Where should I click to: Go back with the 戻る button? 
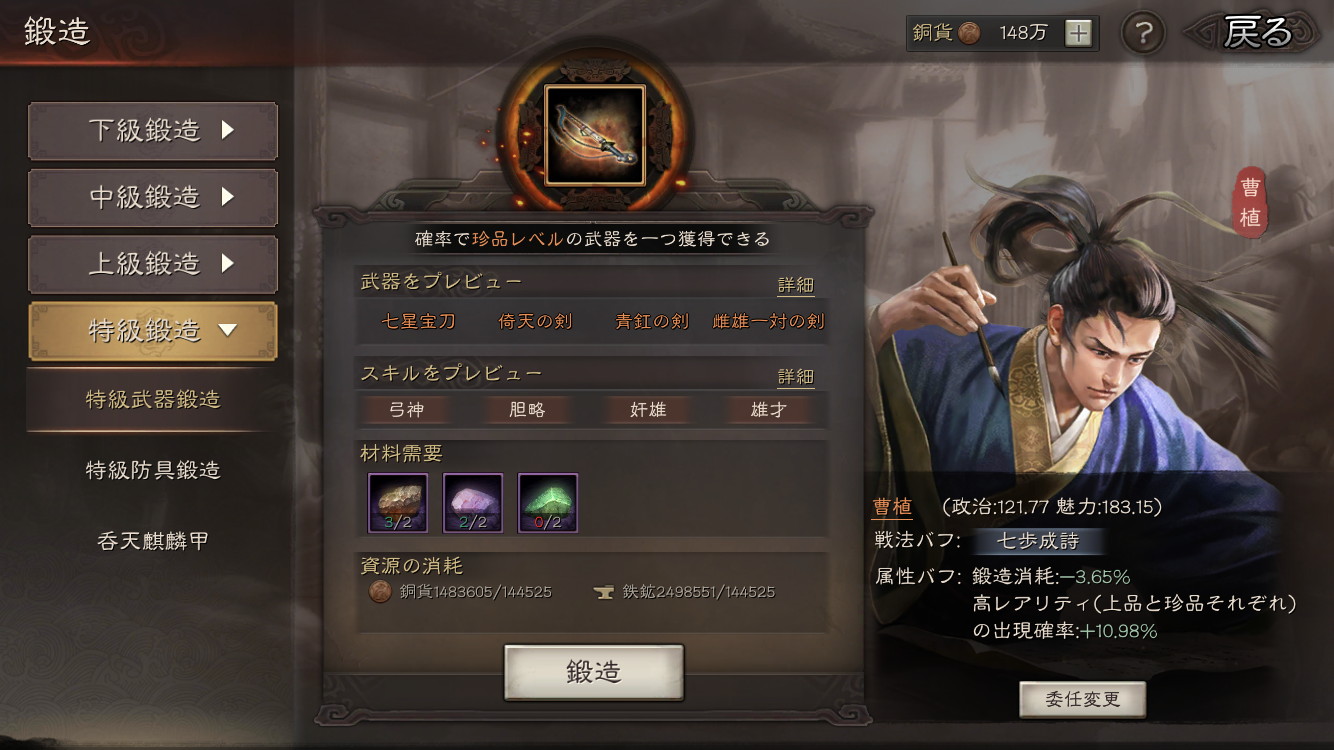click(x=1258, y=33)
